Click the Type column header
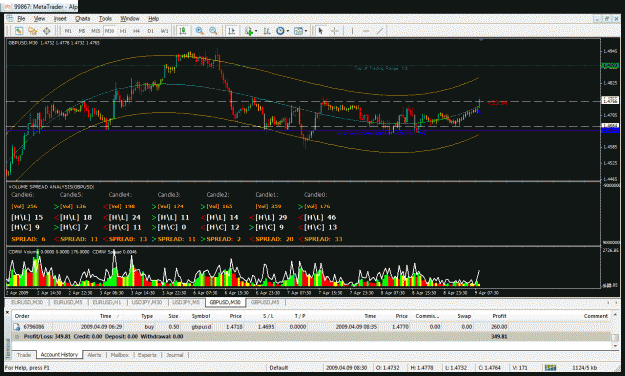Image resolution: width=625 pixels, height=376 pixels. [x=147, y=316]
